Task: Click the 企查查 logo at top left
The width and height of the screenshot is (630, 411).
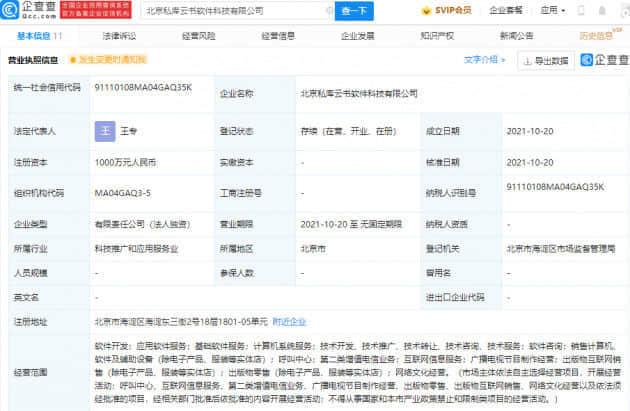Action: [x=29, y=10]
